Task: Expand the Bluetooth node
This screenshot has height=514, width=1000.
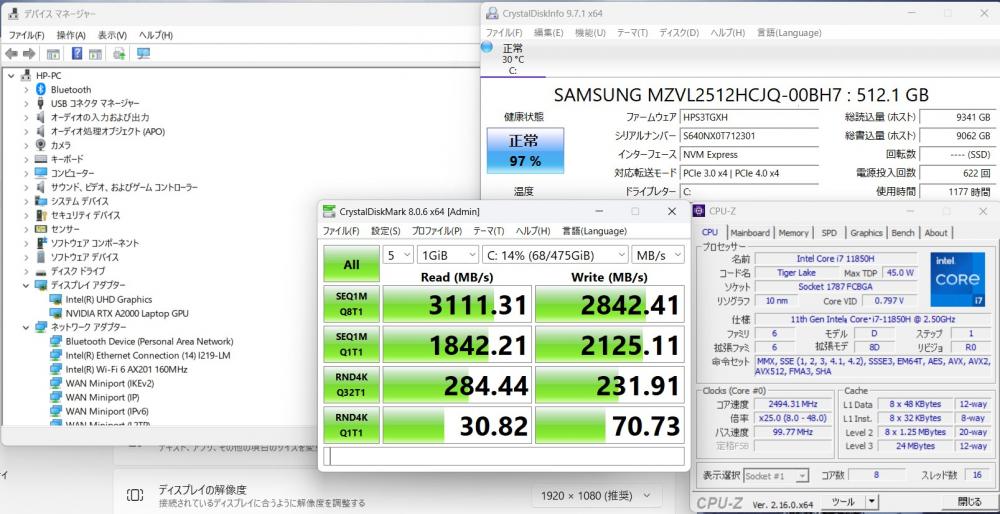Action: tap(26, 89)
